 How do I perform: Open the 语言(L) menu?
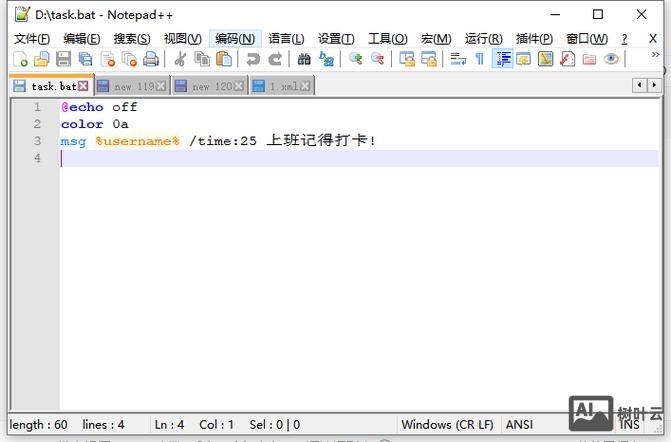click(x=286, y=39)
